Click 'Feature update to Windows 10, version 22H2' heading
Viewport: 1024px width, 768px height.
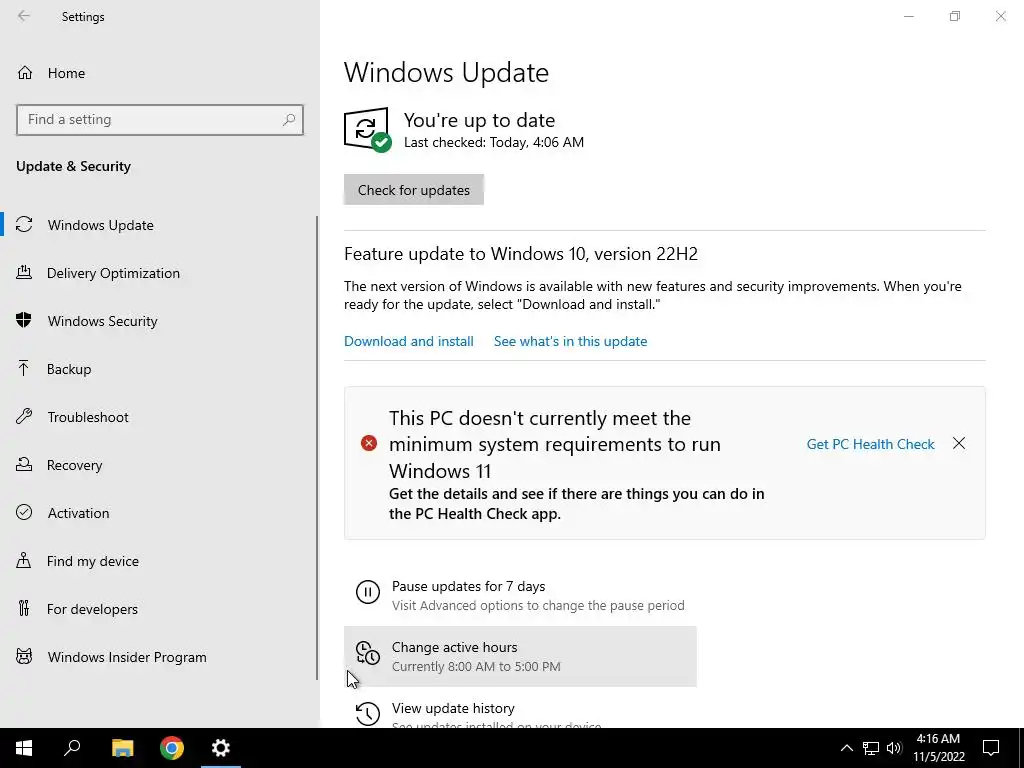click(x=520, y=253)
